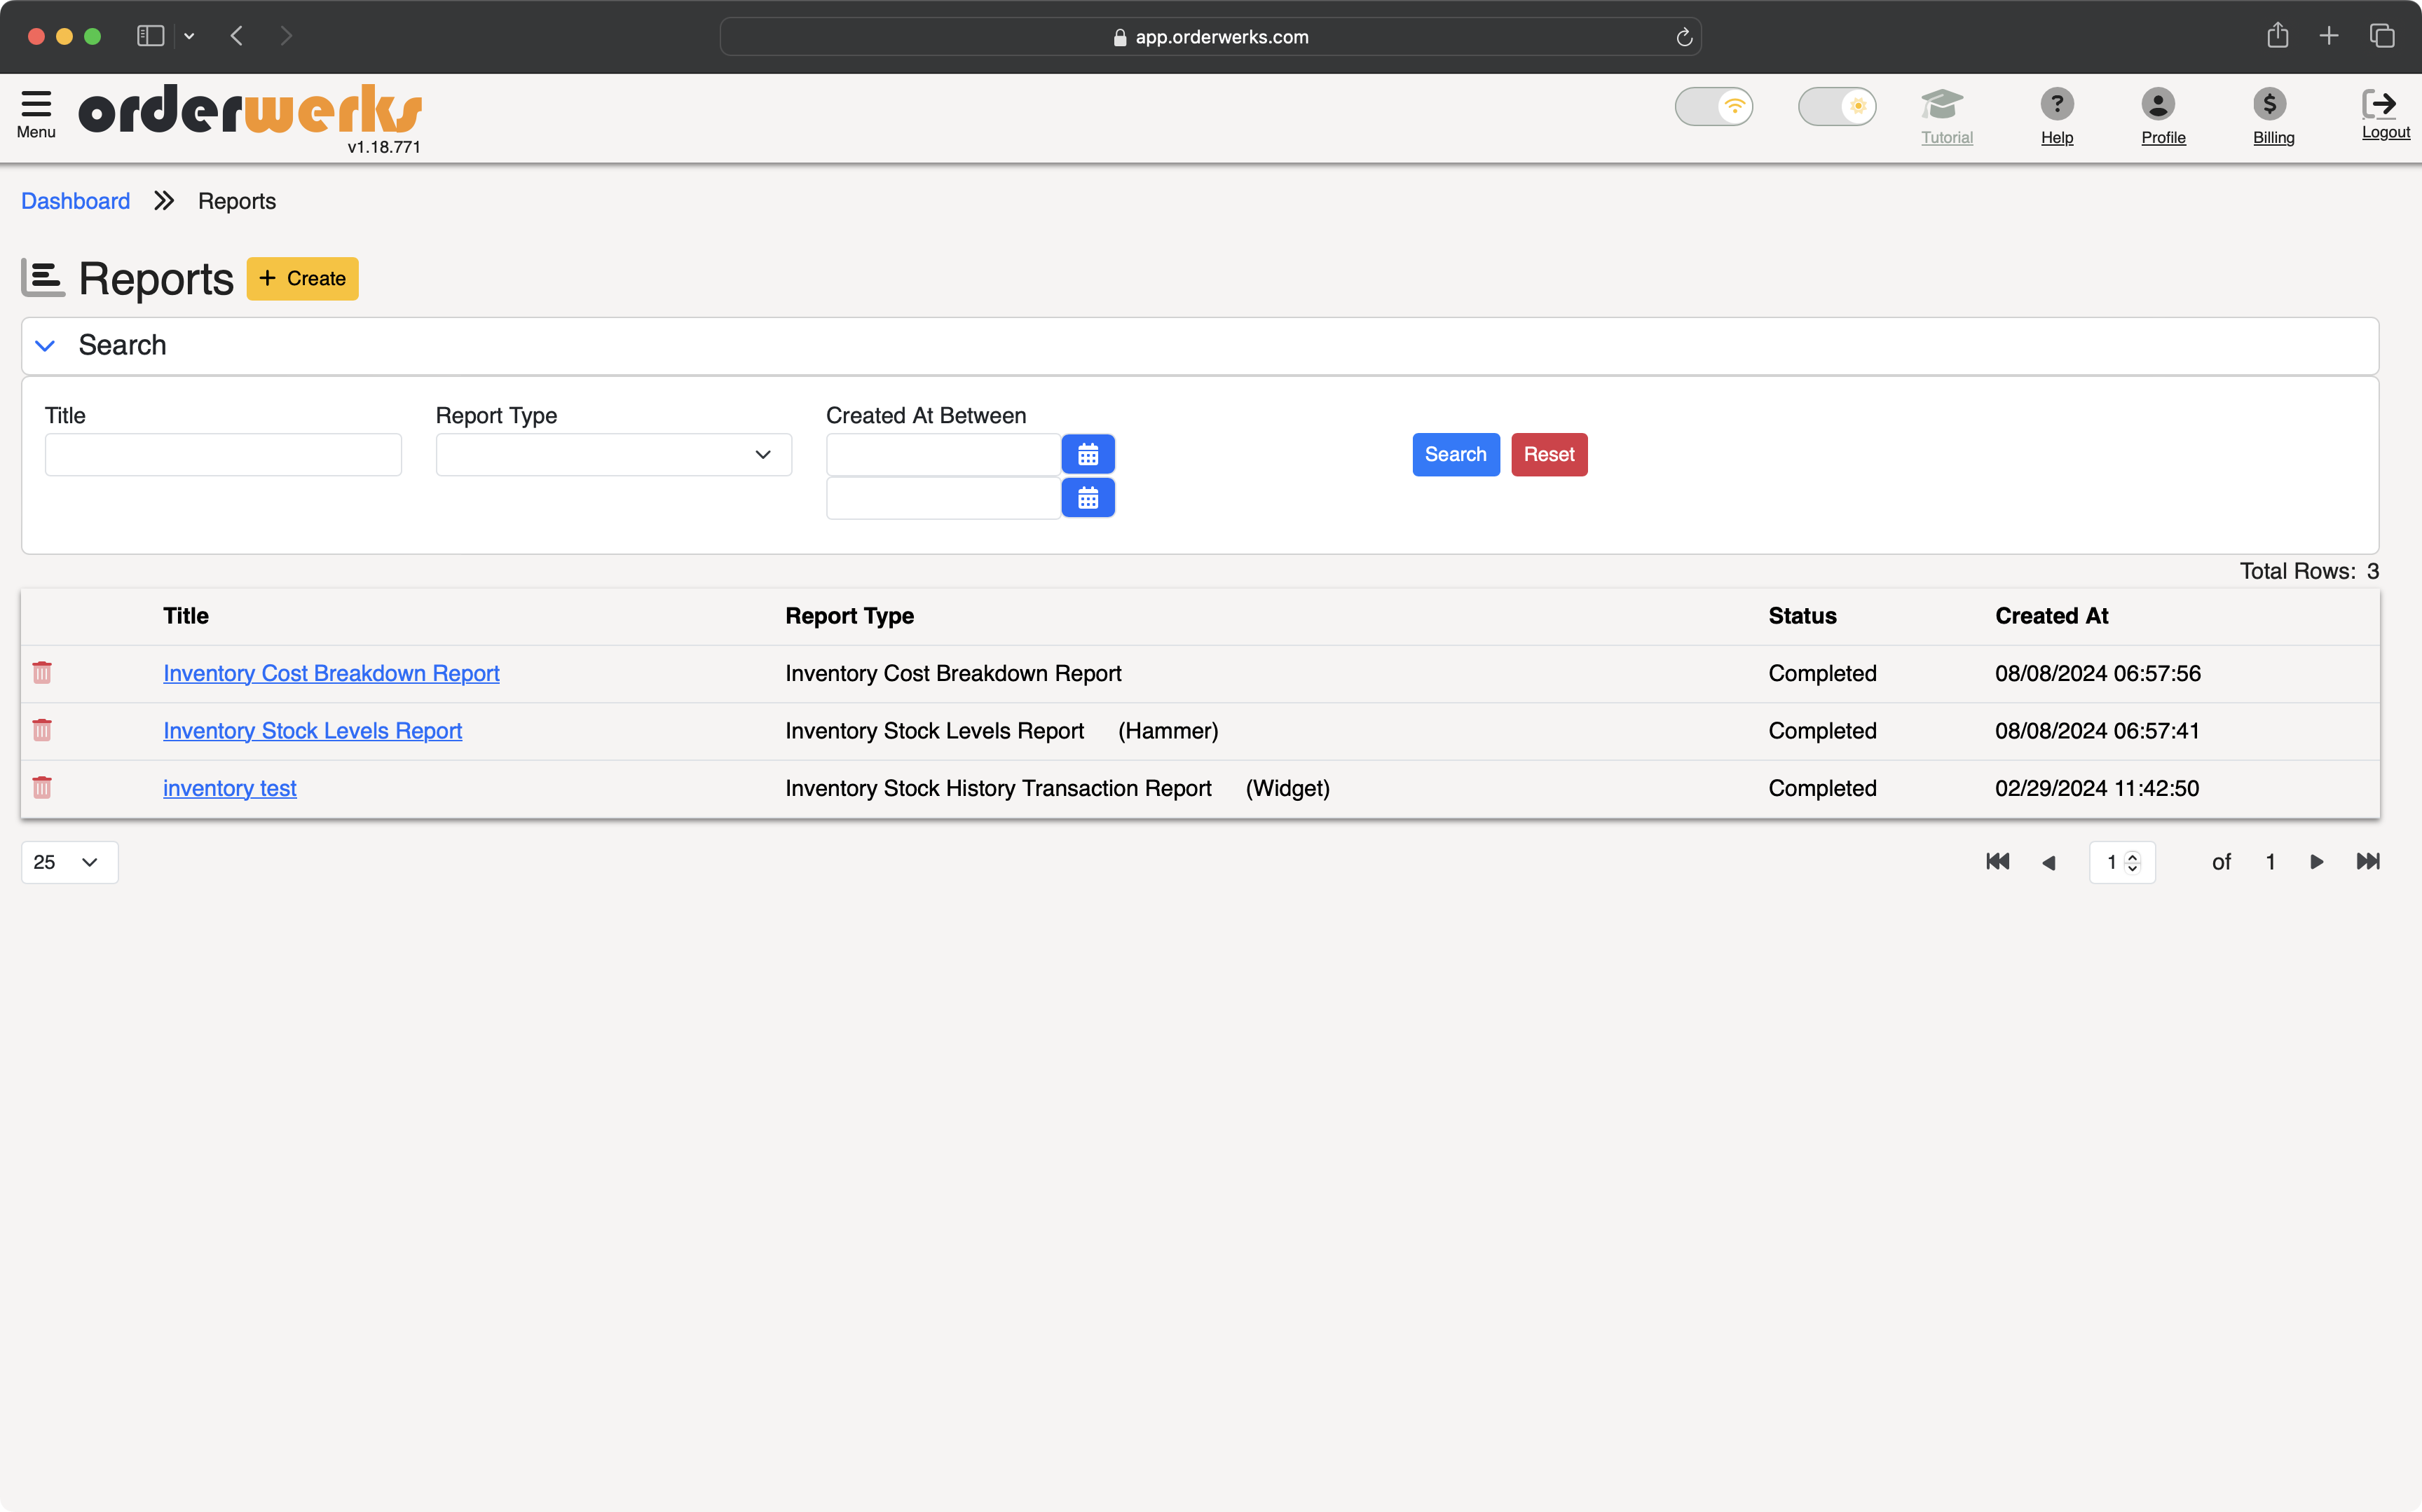This screenshot has width=2422, height=1512.
Task: Open the Report Type dropdown
Action: click(614, 455)
